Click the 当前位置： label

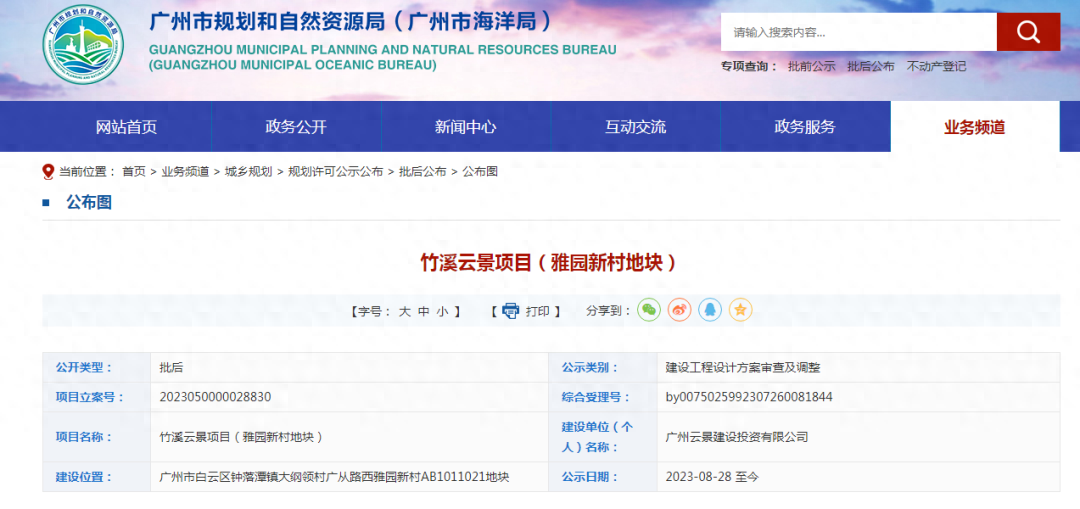pyautogui.click(x=87, y=172)
